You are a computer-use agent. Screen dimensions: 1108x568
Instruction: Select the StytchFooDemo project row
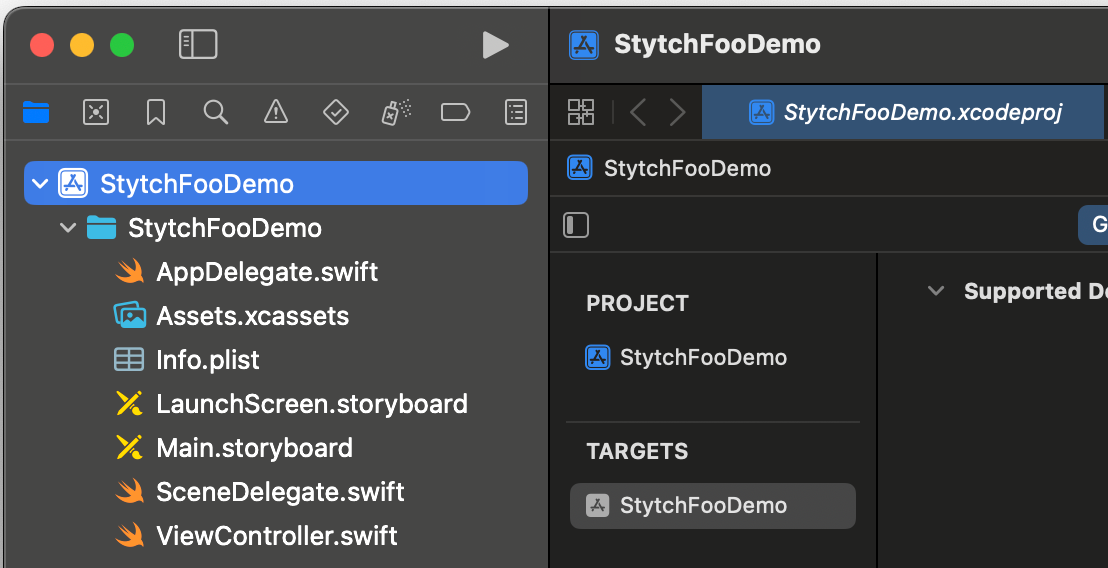(x=276, y=184)
